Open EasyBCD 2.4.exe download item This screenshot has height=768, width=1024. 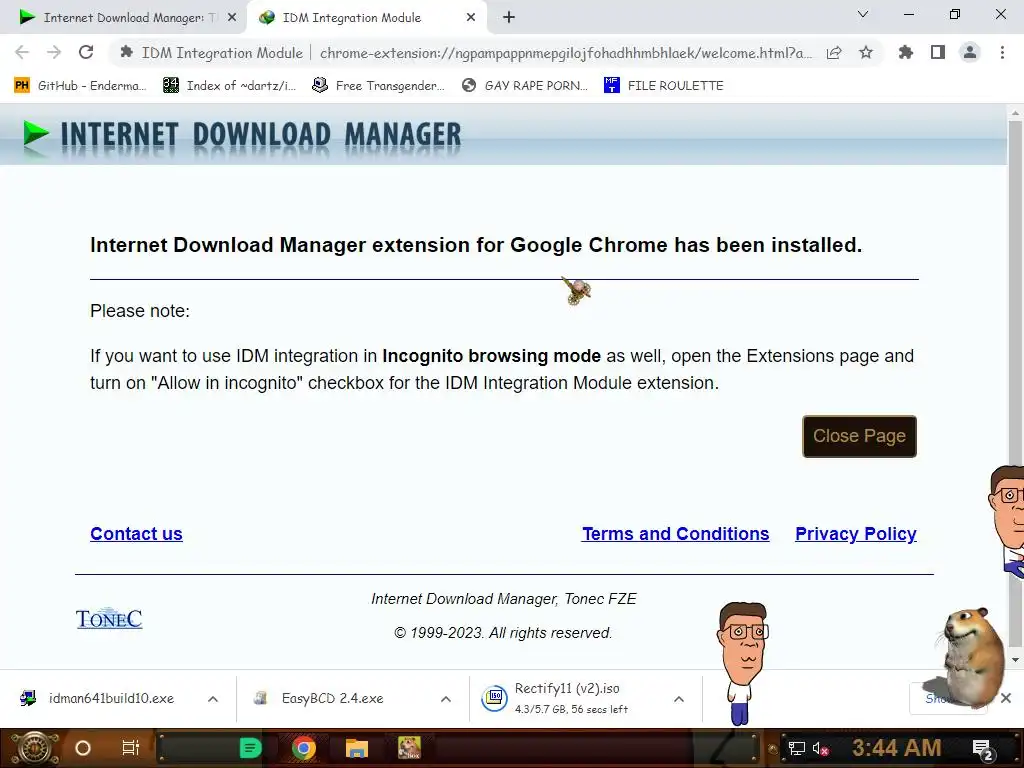tap(320, 699)
